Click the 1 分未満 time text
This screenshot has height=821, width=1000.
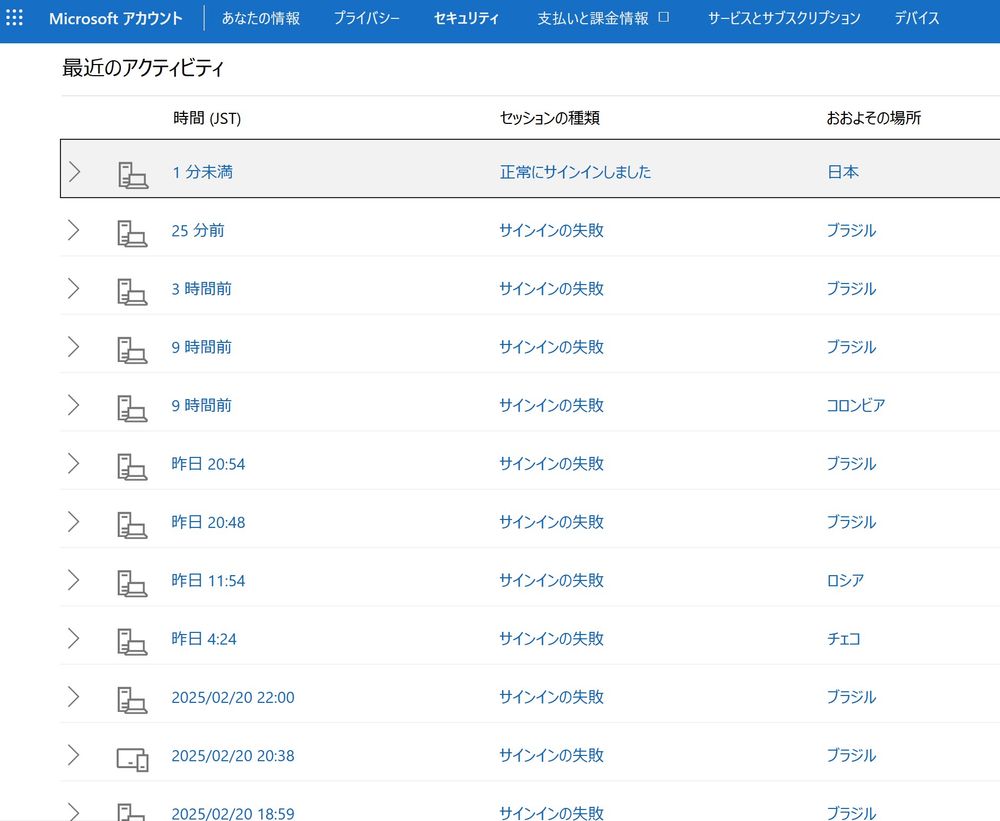pyautogui.click(x=202, y=172)
